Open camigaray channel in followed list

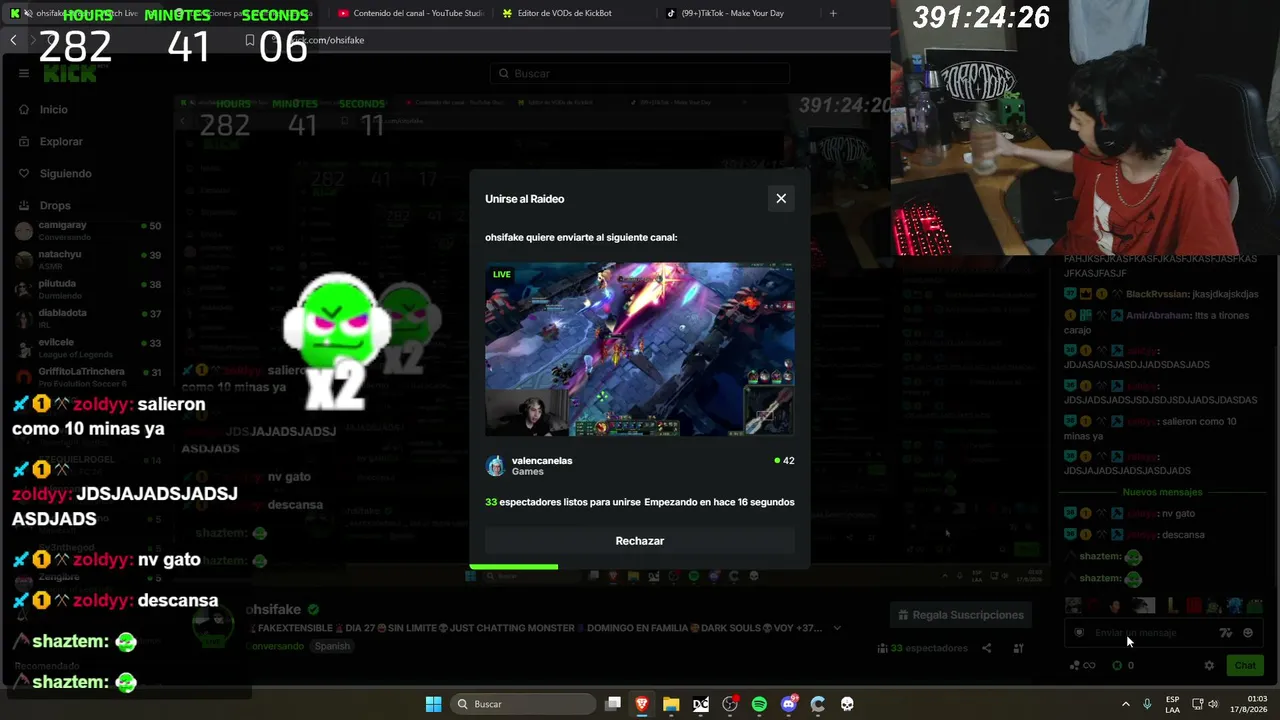click(88, 230)
